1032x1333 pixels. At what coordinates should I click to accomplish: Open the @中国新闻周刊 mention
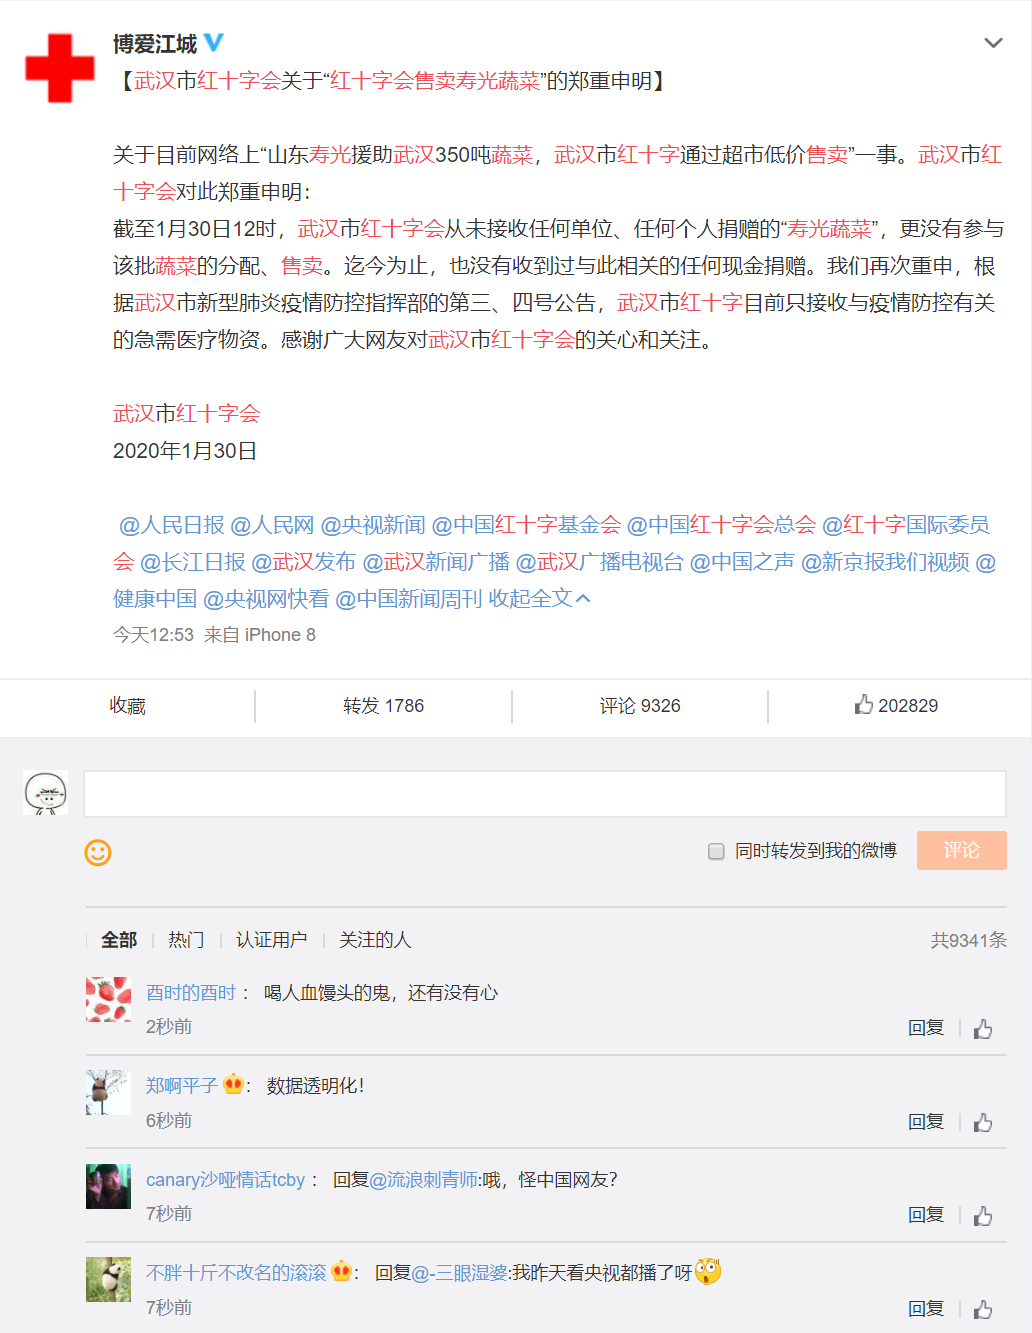point(409,599)
